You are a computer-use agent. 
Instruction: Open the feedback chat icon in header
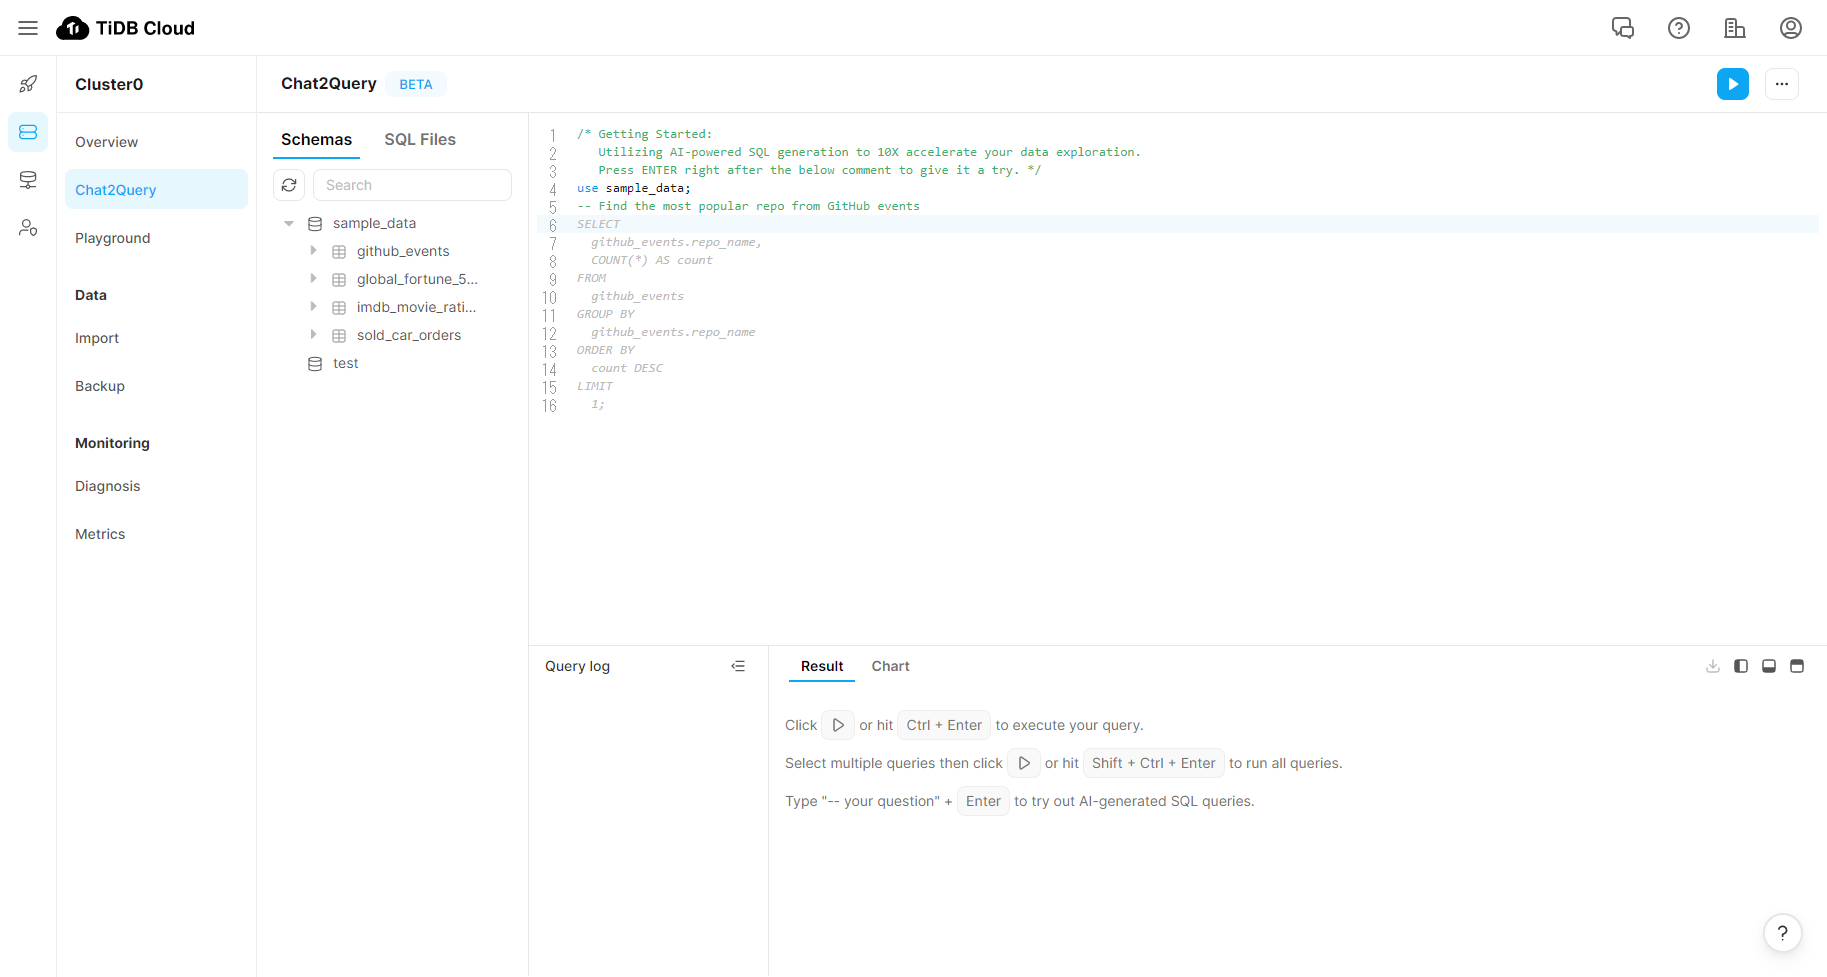(1623, 28)
